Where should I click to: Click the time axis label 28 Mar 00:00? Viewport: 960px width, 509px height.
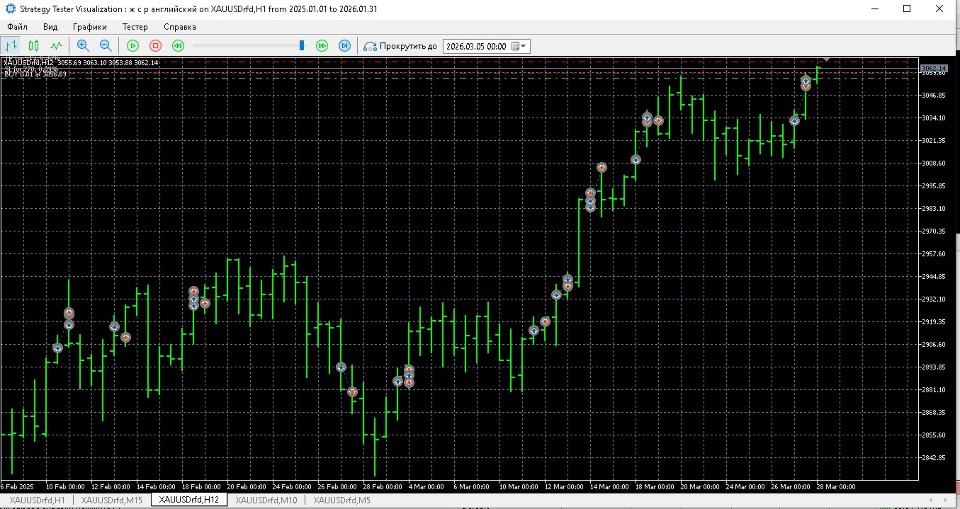click(836, 487)
